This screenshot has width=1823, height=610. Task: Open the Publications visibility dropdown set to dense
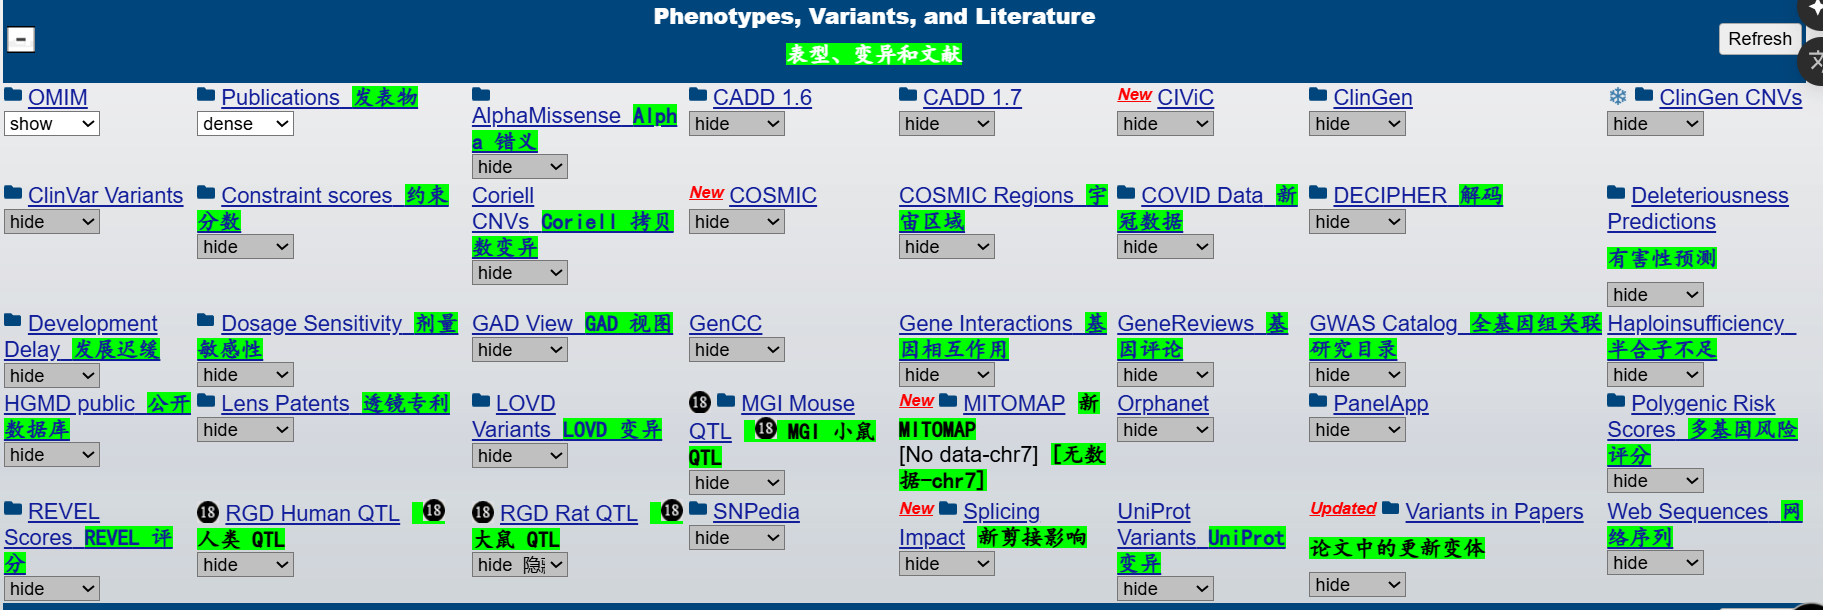tap(245, 124)
